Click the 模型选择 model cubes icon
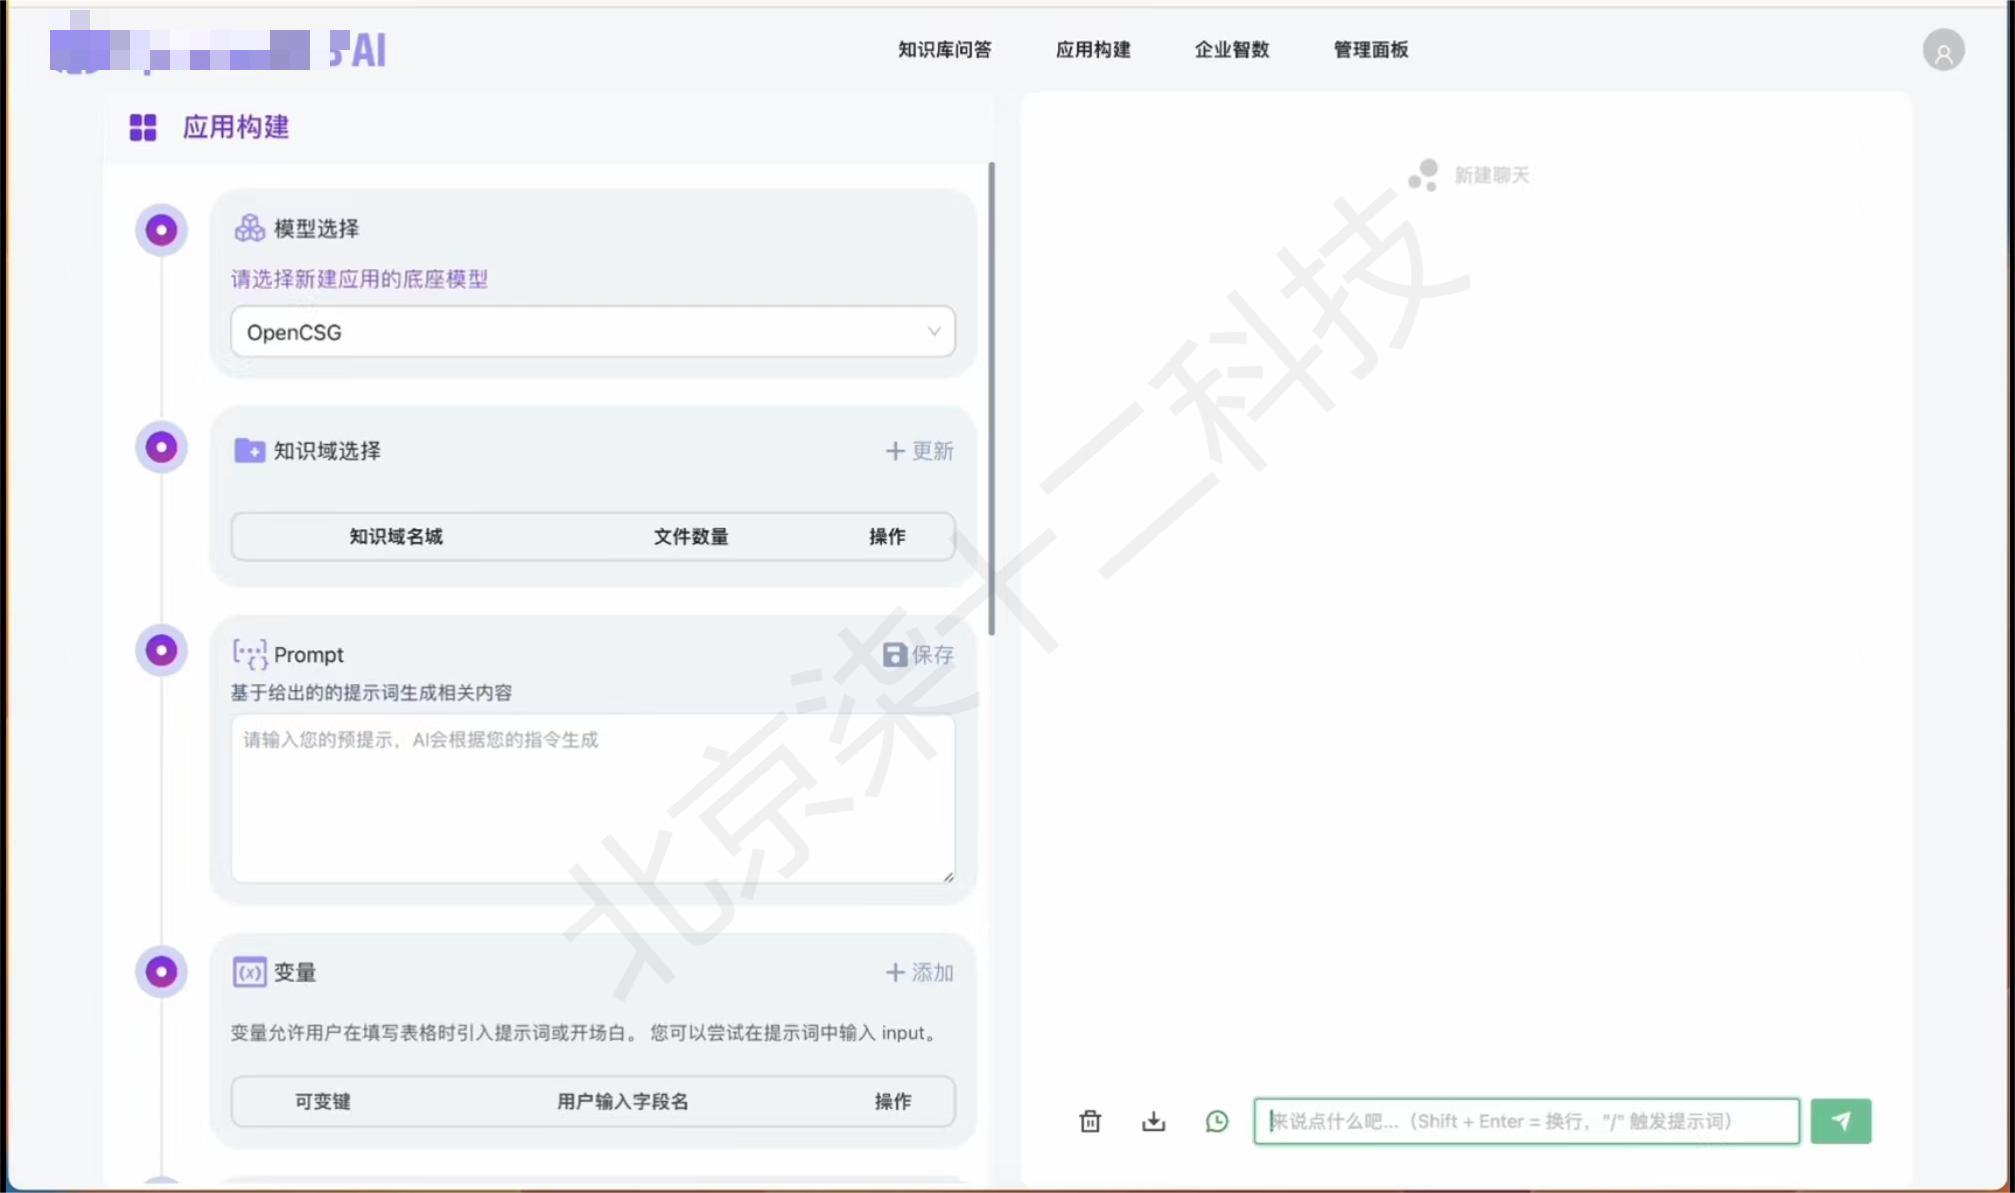 249,228
